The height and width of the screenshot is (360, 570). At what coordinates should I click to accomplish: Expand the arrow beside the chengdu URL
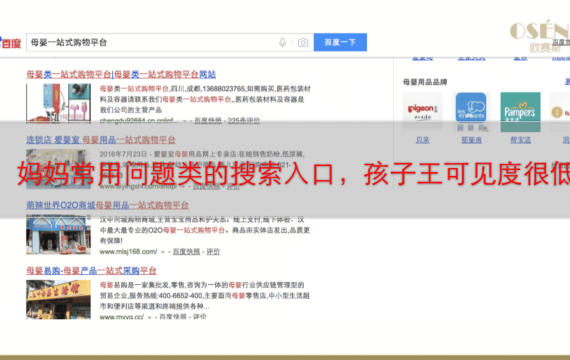click(185, 121)
